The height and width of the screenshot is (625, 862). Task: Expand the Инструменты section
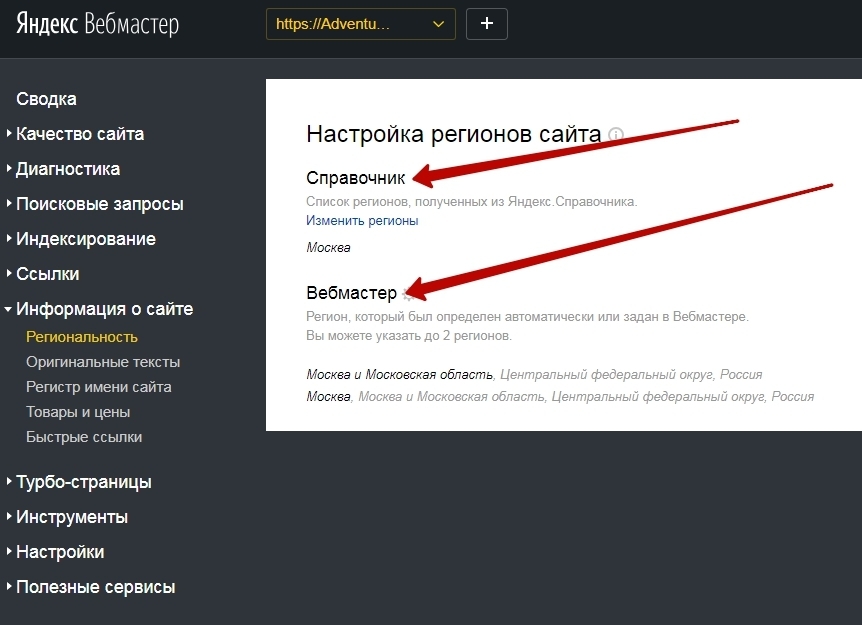(71, 516)
